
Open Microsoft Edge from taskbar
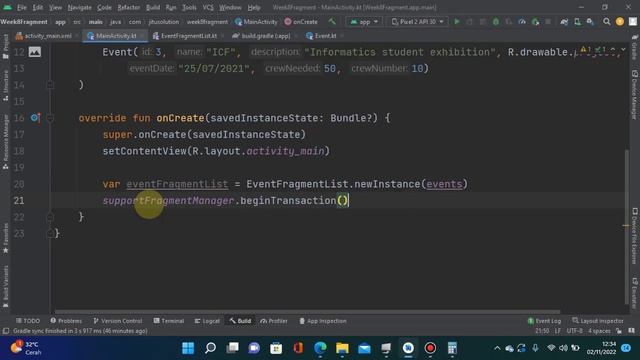320,348
